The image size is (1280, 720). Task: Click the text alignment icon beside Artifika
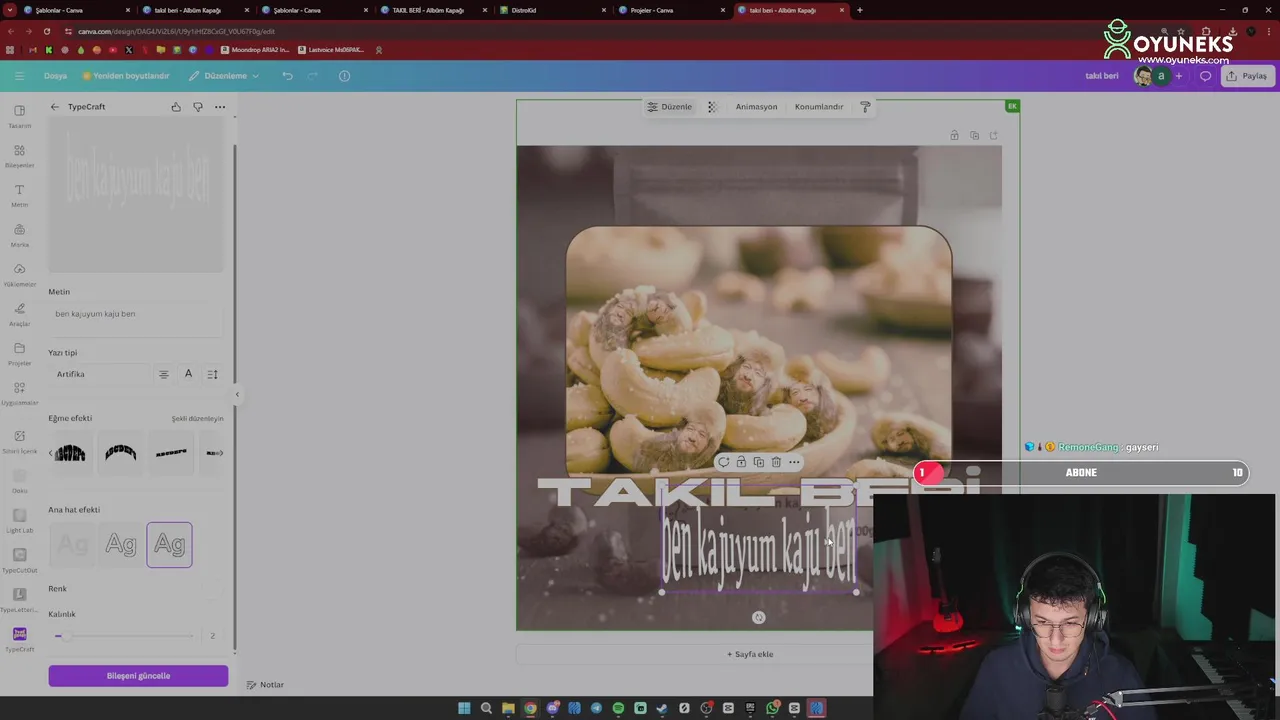[164, 374]
